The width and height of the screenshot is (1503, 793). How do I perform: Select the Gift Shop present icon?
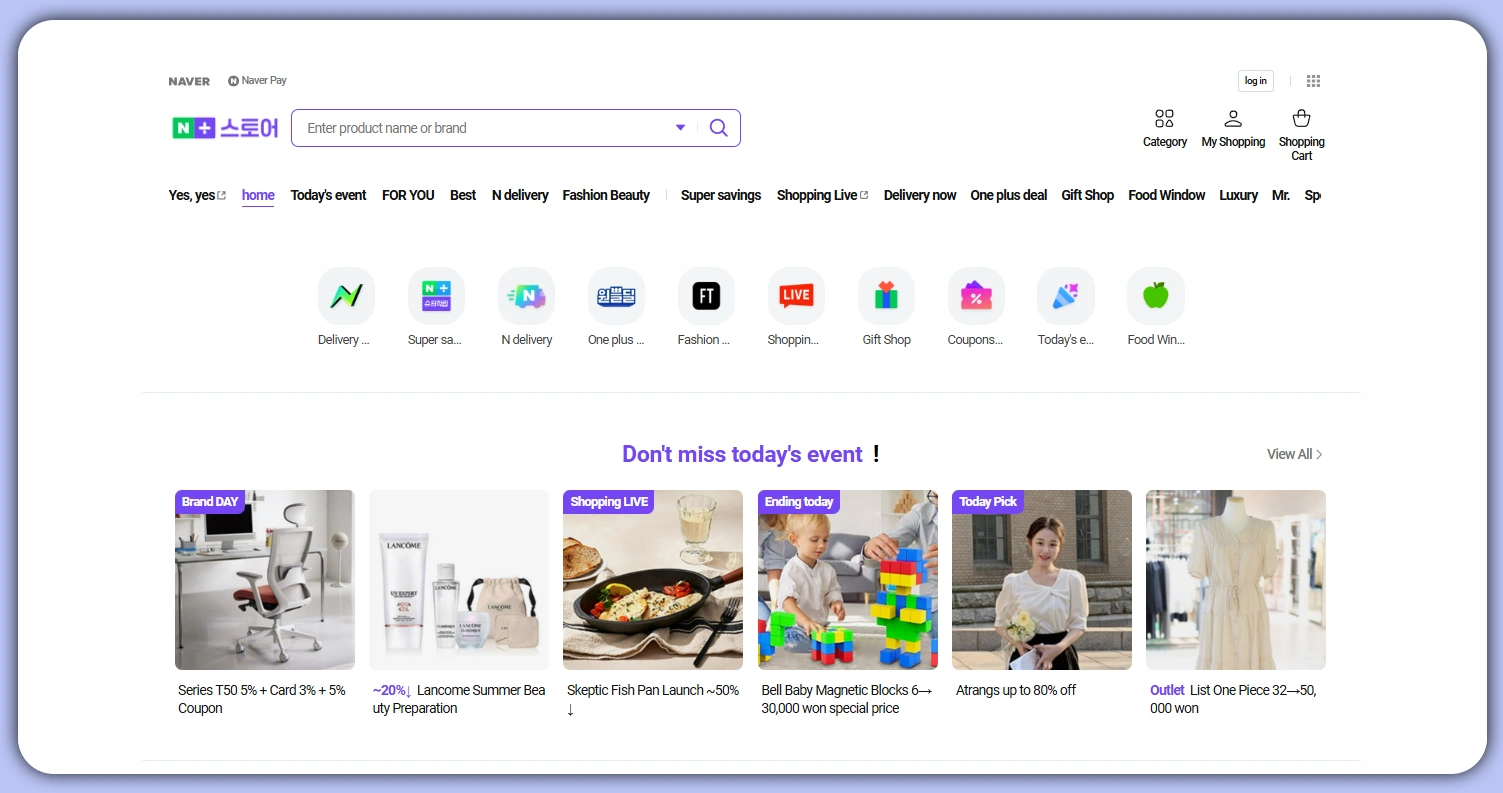886,295
